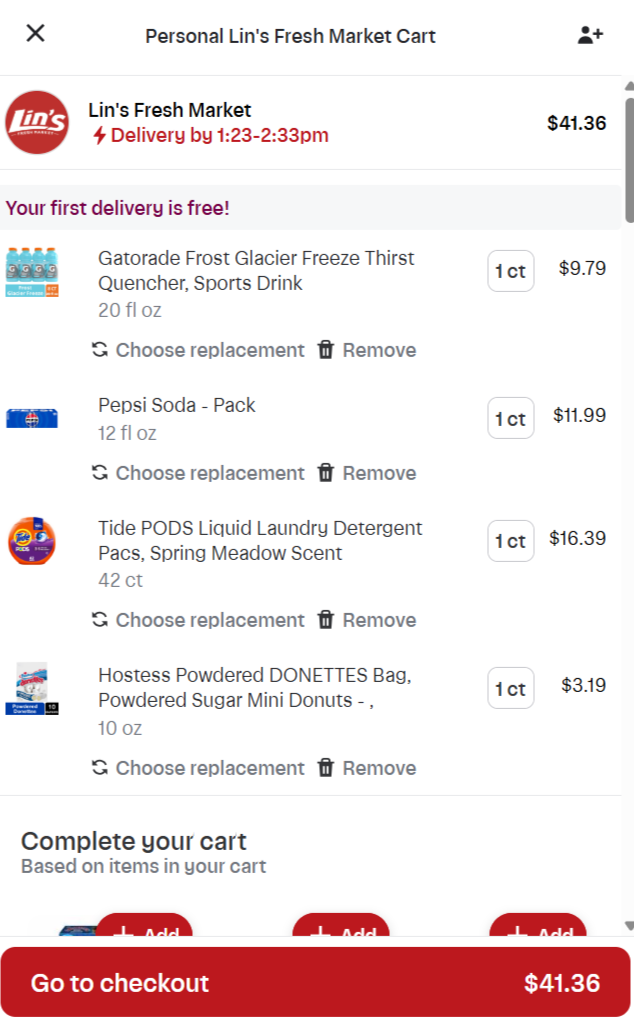Remove Hostess Donettes from the cart
This screenshot has width=634, height=1021.
[367, 768]
